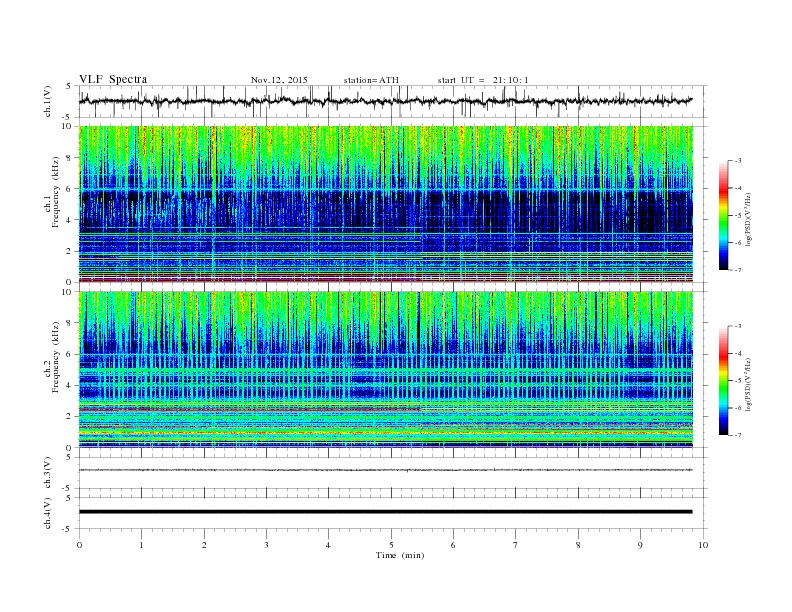The height and width of the screenshot is (612, 792).
Task: Click the "ch.1(V)" waveform axis label
Action: click(x=48, y=101)
